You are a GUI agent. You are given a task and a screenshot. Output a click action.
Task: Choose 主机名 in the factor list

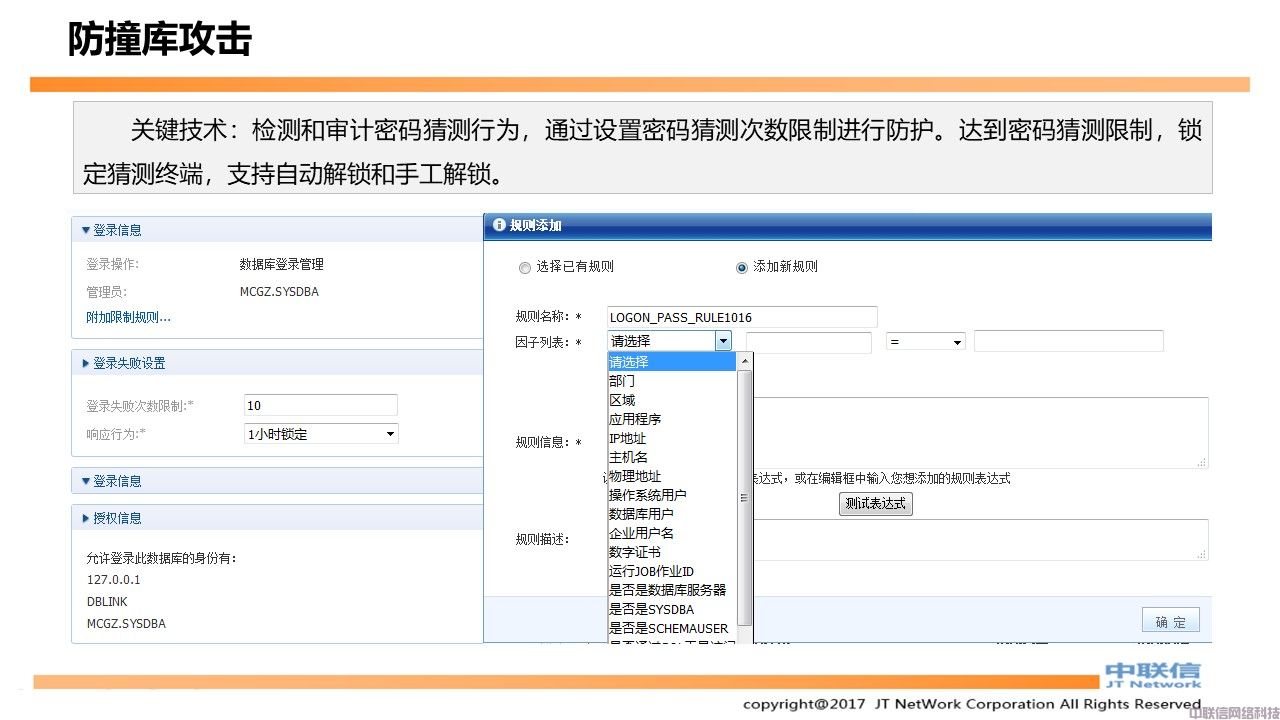pos(672,457)
